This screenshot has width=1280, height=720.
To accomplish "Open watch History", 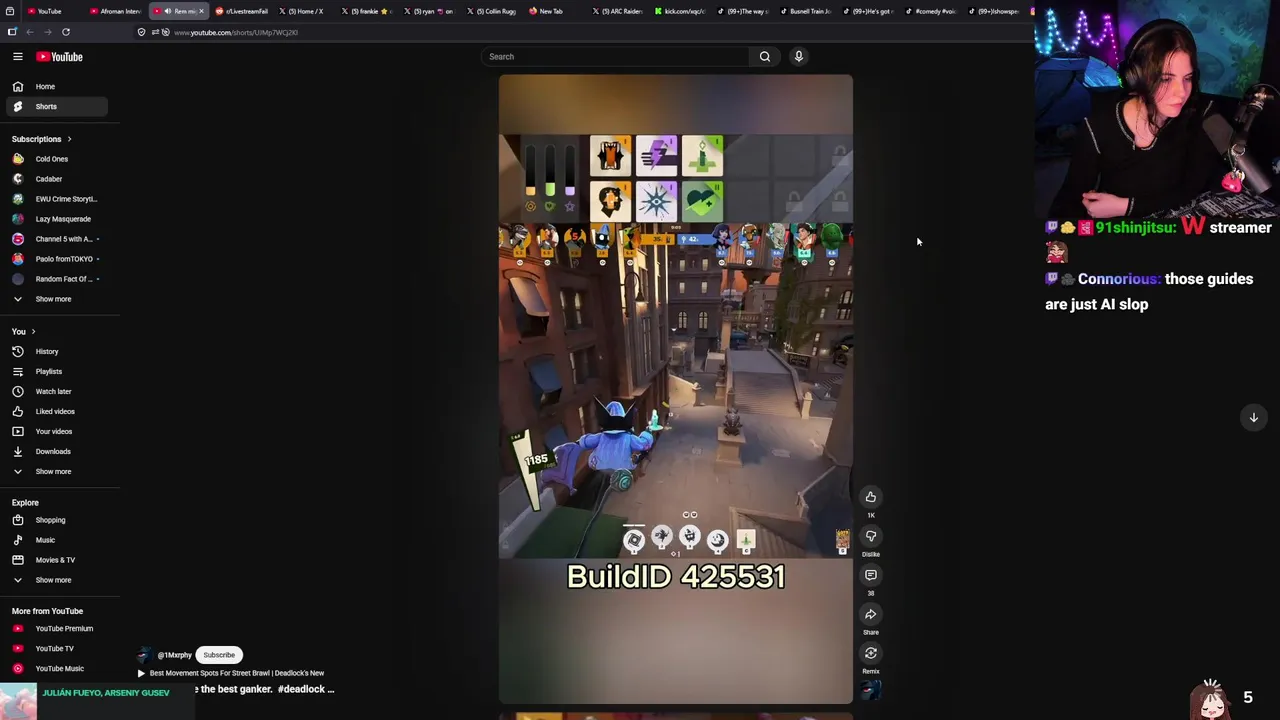I will [57, 352].
